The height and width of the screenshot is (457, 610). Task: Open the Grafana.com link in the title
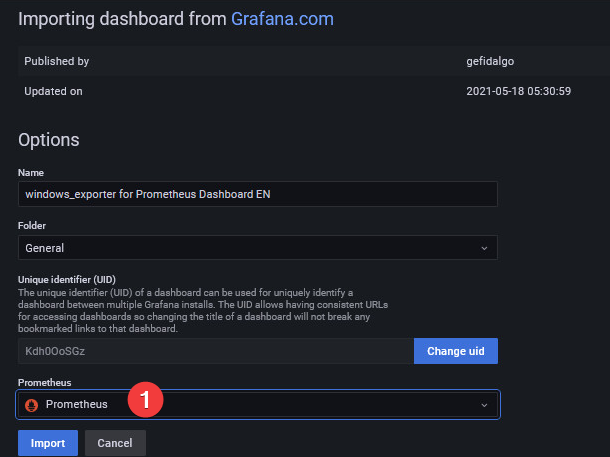(282, 18)
